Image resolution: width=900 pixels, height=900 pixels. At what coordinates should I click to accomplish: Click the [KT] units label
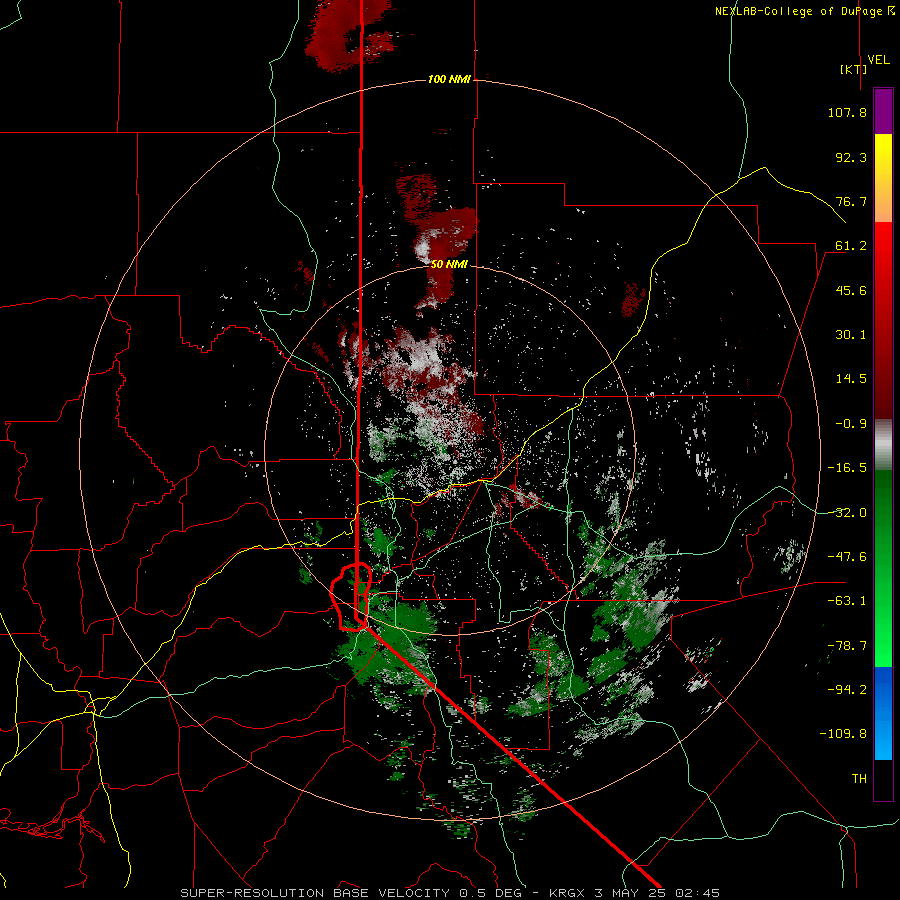[853, 69]
